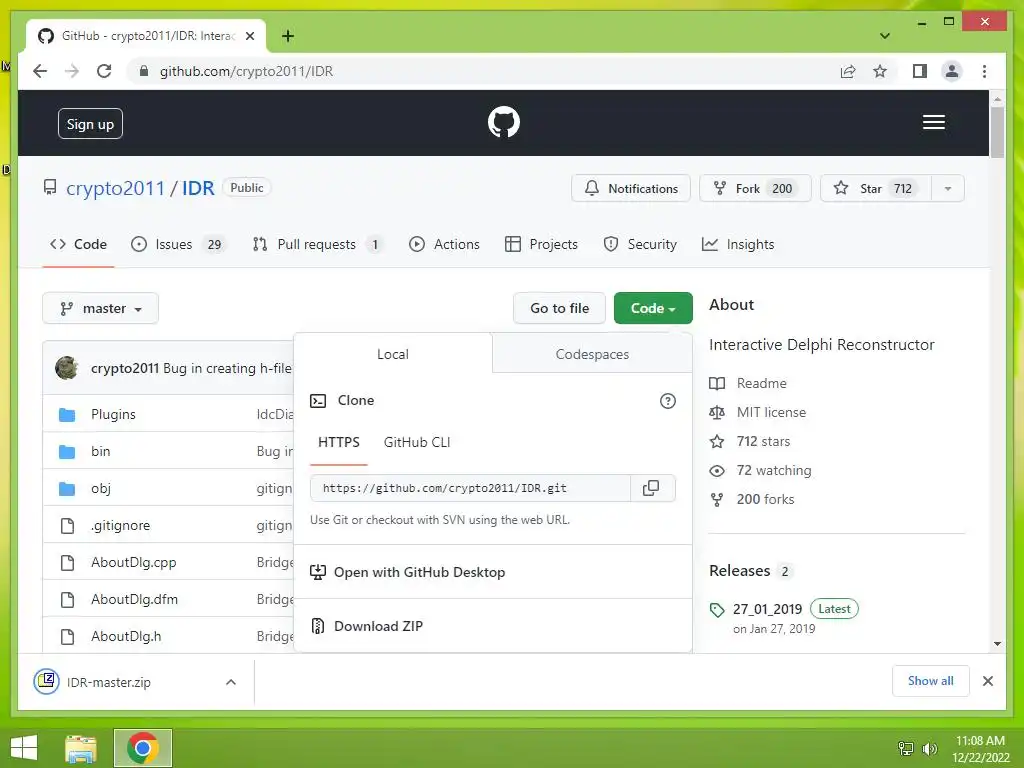Expand the master branch dropdown
1024x768 pixels.
tap(101, 308)
